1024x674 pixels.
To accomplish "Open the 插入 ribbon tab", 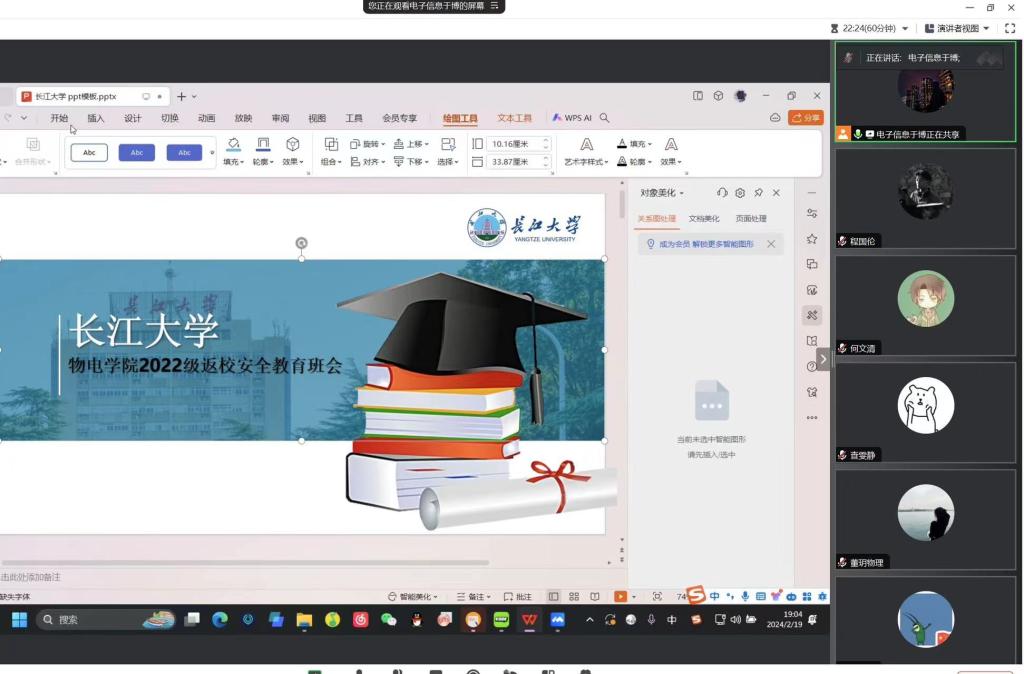I will point(95,118).
